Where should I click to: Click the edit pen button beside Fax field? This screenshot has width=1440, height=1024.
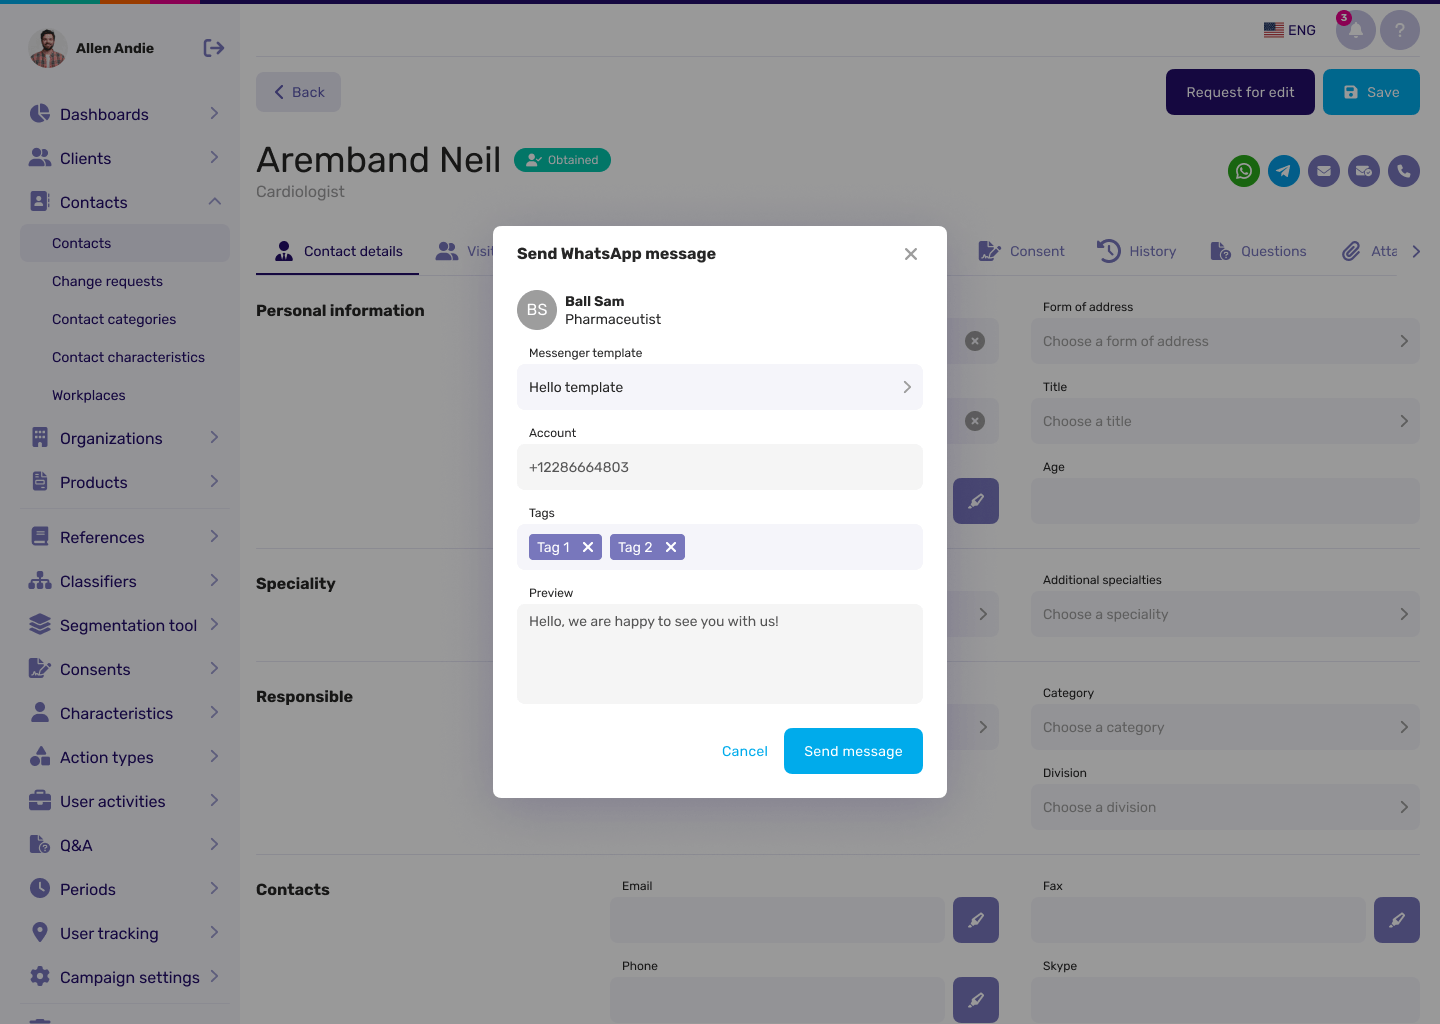(x=1397, y=920)
